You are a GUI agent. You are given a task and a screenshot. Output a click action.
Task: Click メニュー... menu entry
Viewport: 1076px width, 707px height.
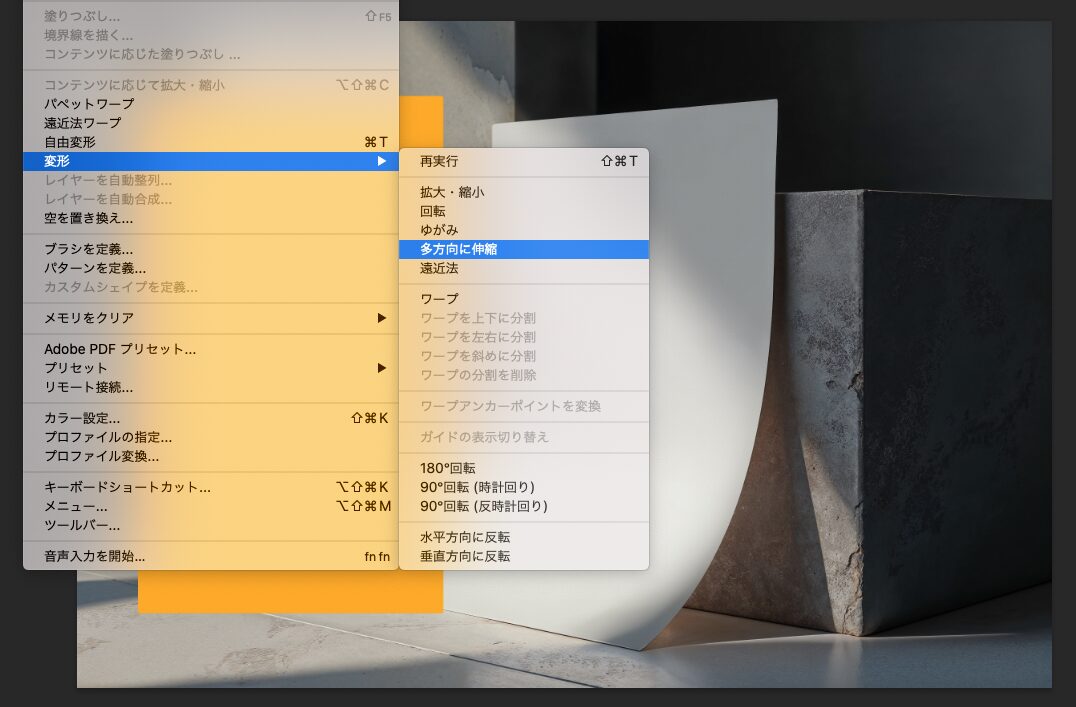coord(211,507)
